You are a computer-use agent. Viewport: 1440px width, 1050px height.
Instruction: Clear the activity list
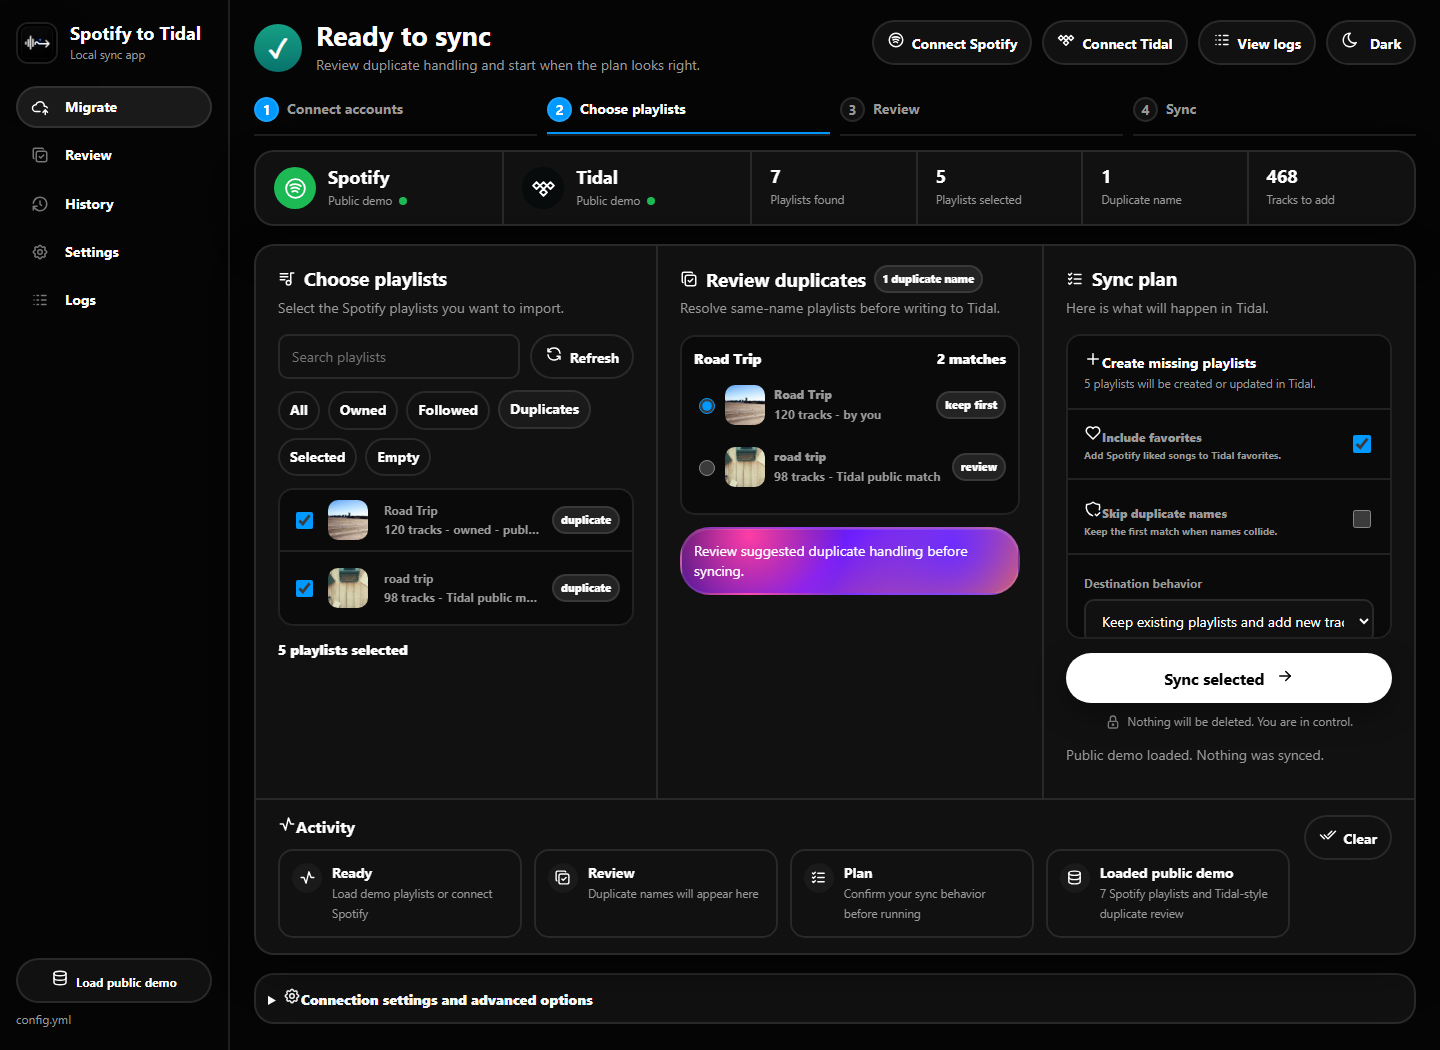[x=1348, y=838]
